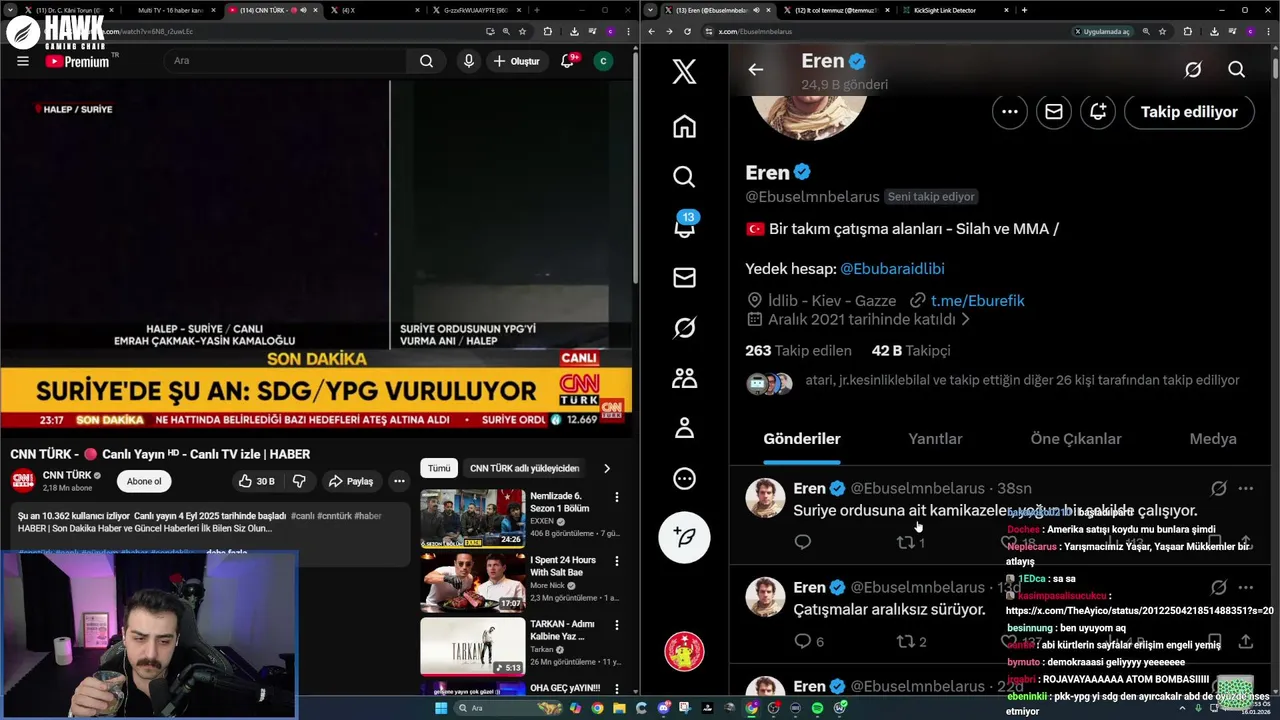Dislike the CNN TÜRK live video
The width and height of the screenshot is (1280, 720).
(x=299, y=481)
